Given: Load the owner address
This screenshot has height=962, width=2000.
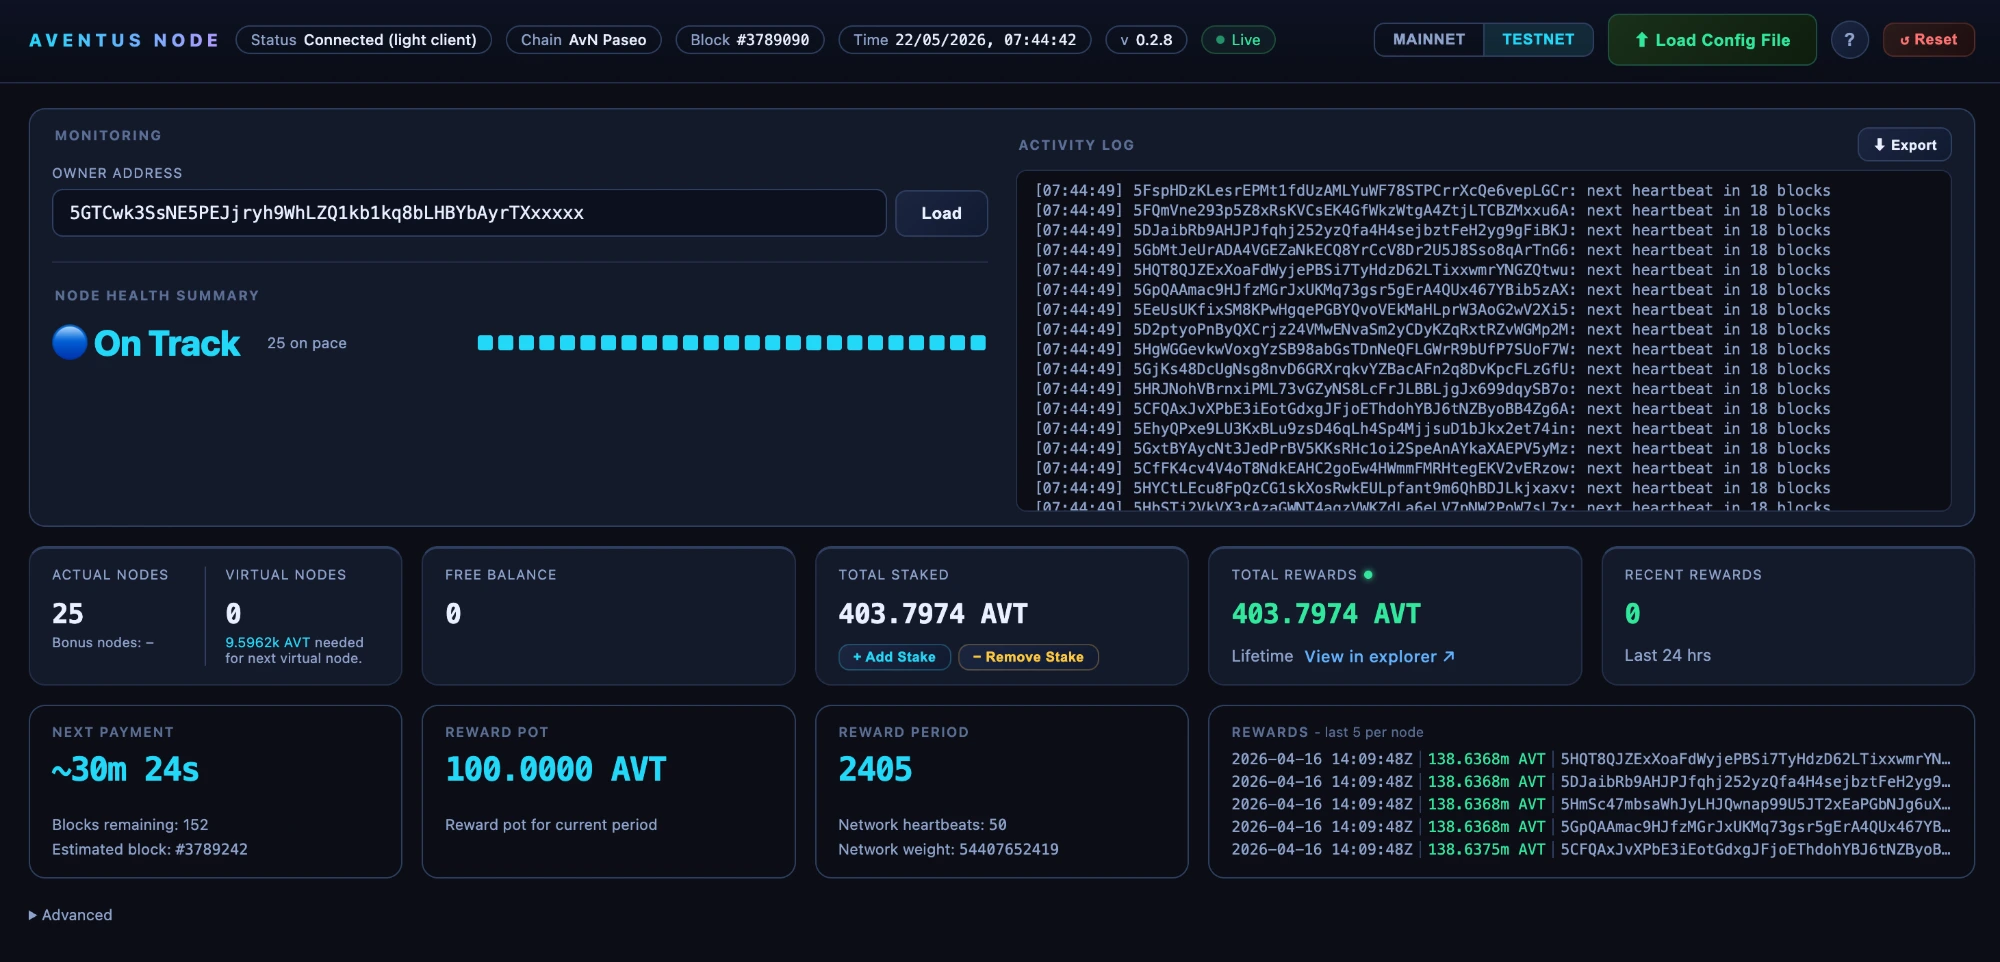Looking at the screenshot, I should 941,213.
